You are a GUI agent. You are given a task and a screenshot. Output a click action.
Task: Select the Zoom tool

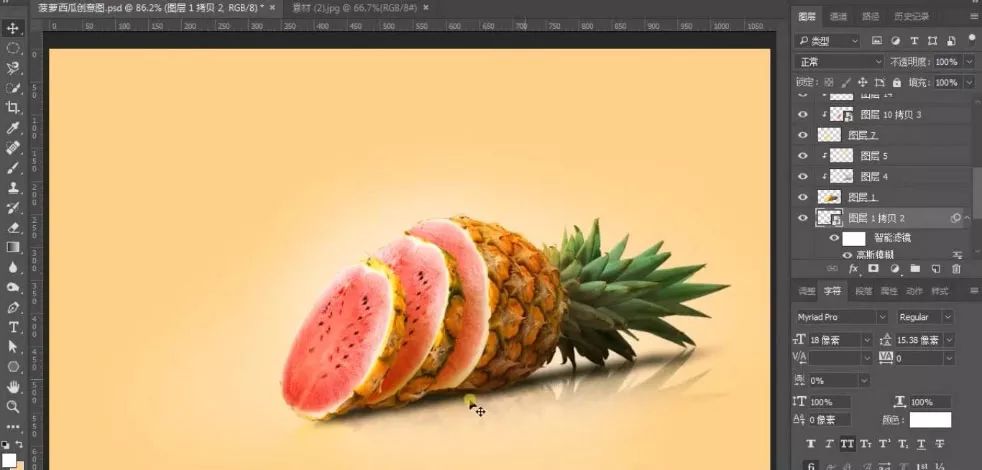click(x=13, y=407)
